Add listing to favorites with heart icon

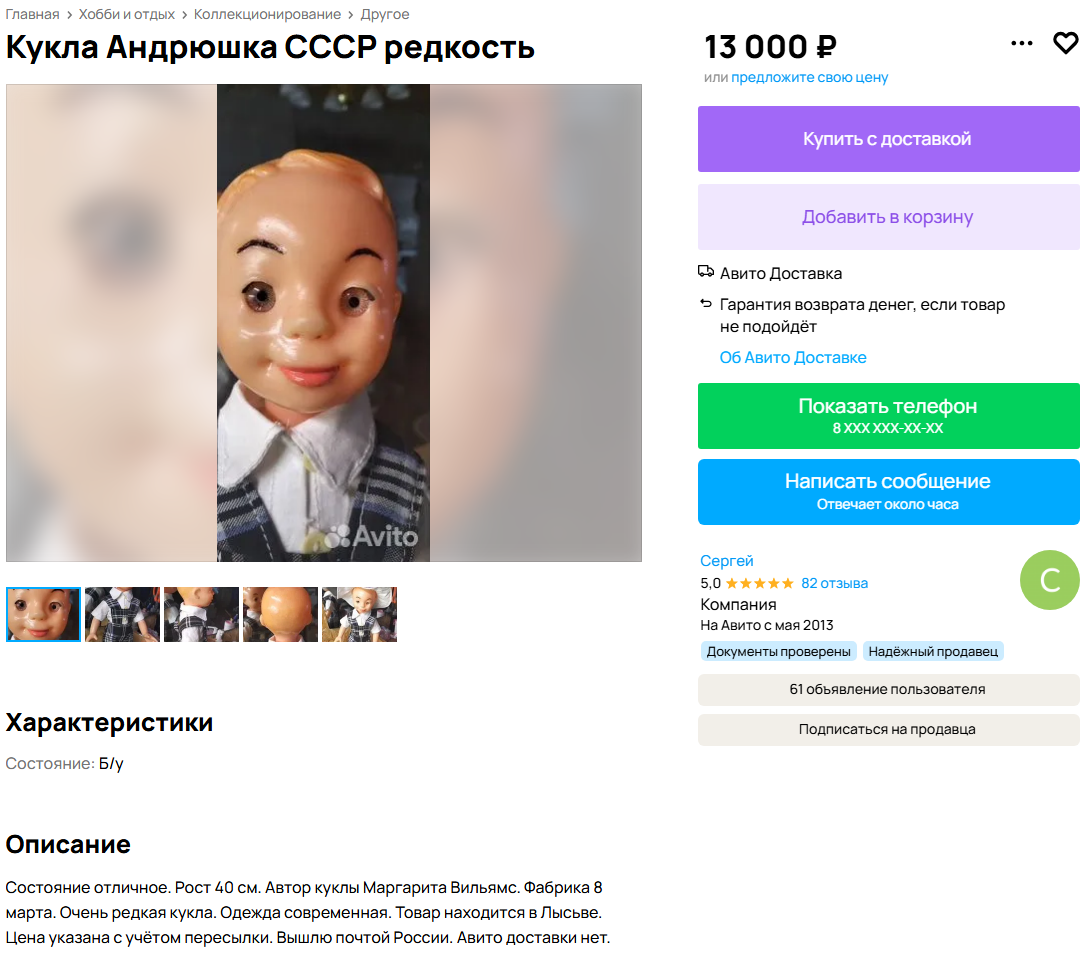1065,43
